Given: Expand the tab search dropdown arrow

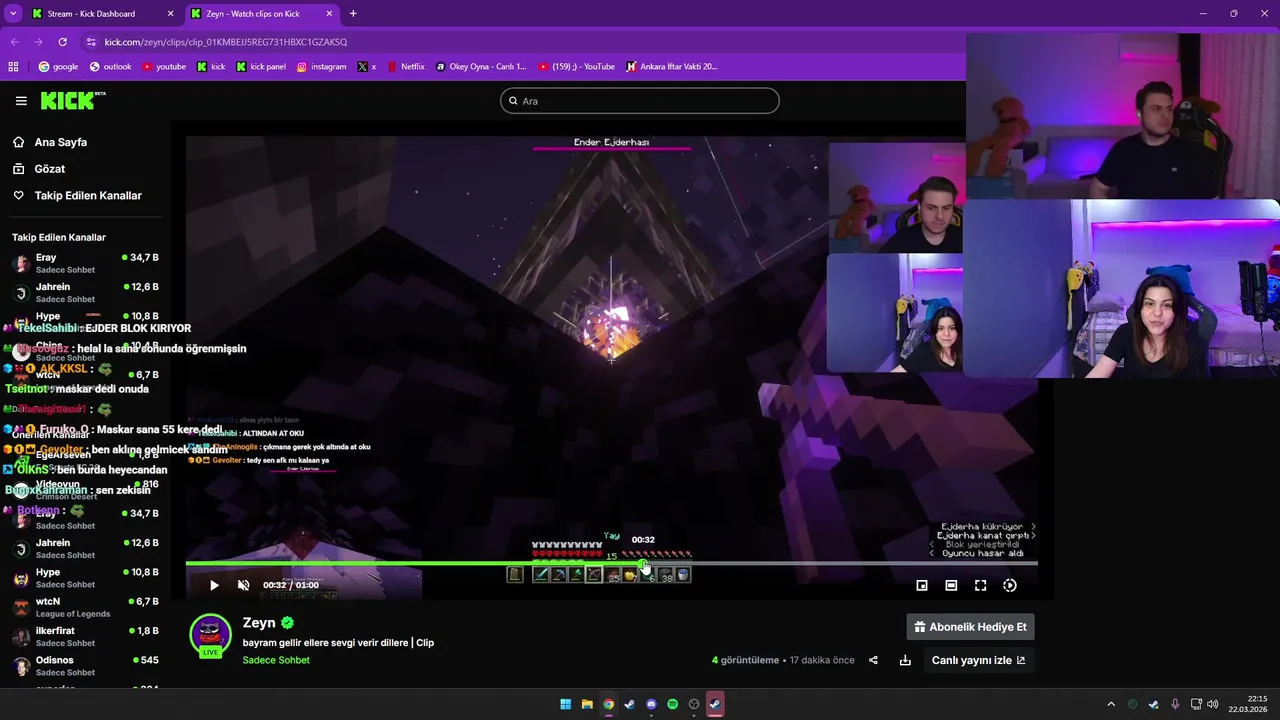Looking at the screenshot, I should point(13,14).
